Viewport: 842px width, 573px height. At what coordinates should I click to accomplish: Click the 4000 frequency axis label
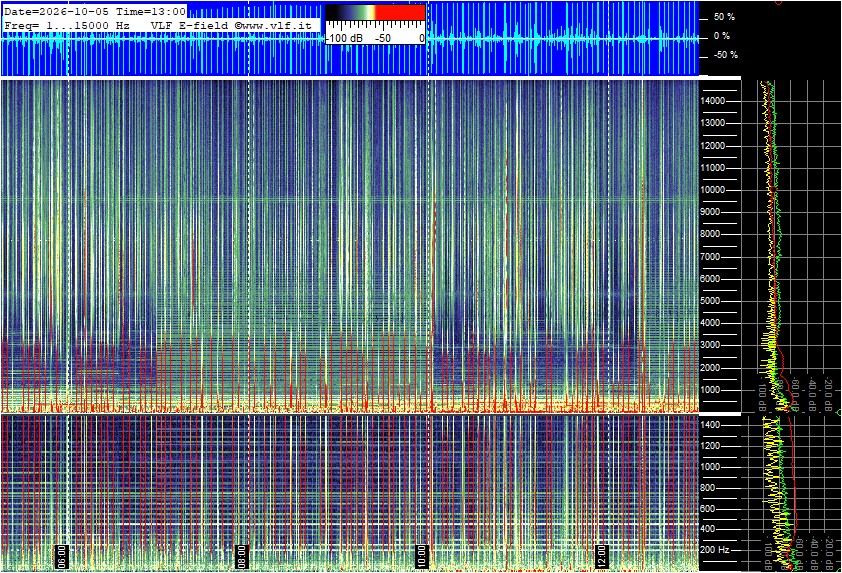point(710,323)
